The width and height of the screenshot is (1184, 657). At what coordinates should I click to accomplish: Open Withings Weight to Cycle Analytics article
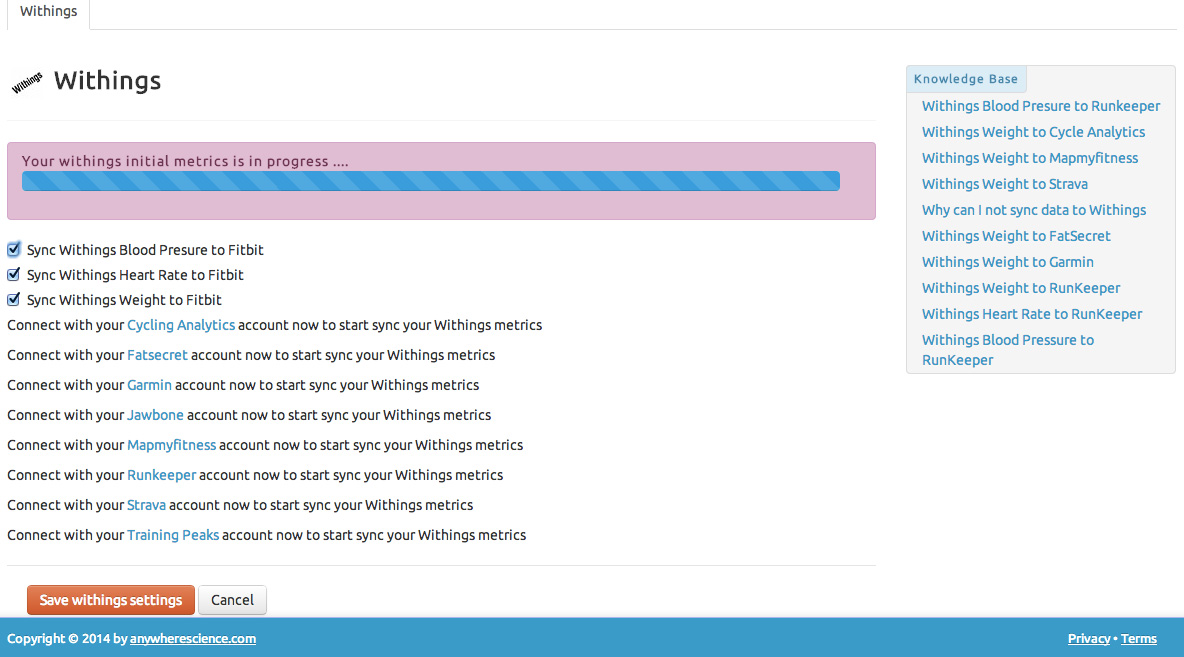(x=1033, y=132)
